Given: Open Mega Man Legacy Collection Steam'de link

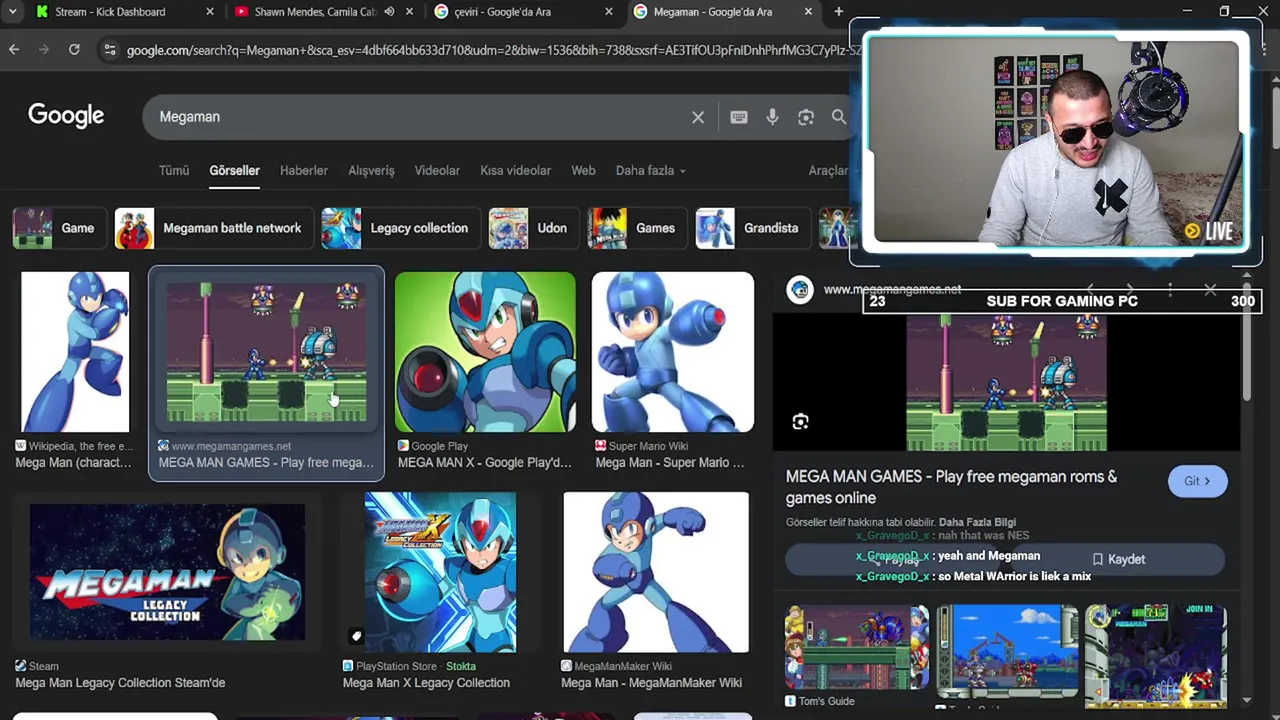Looking at the screenshot, I should coord(120,683).
